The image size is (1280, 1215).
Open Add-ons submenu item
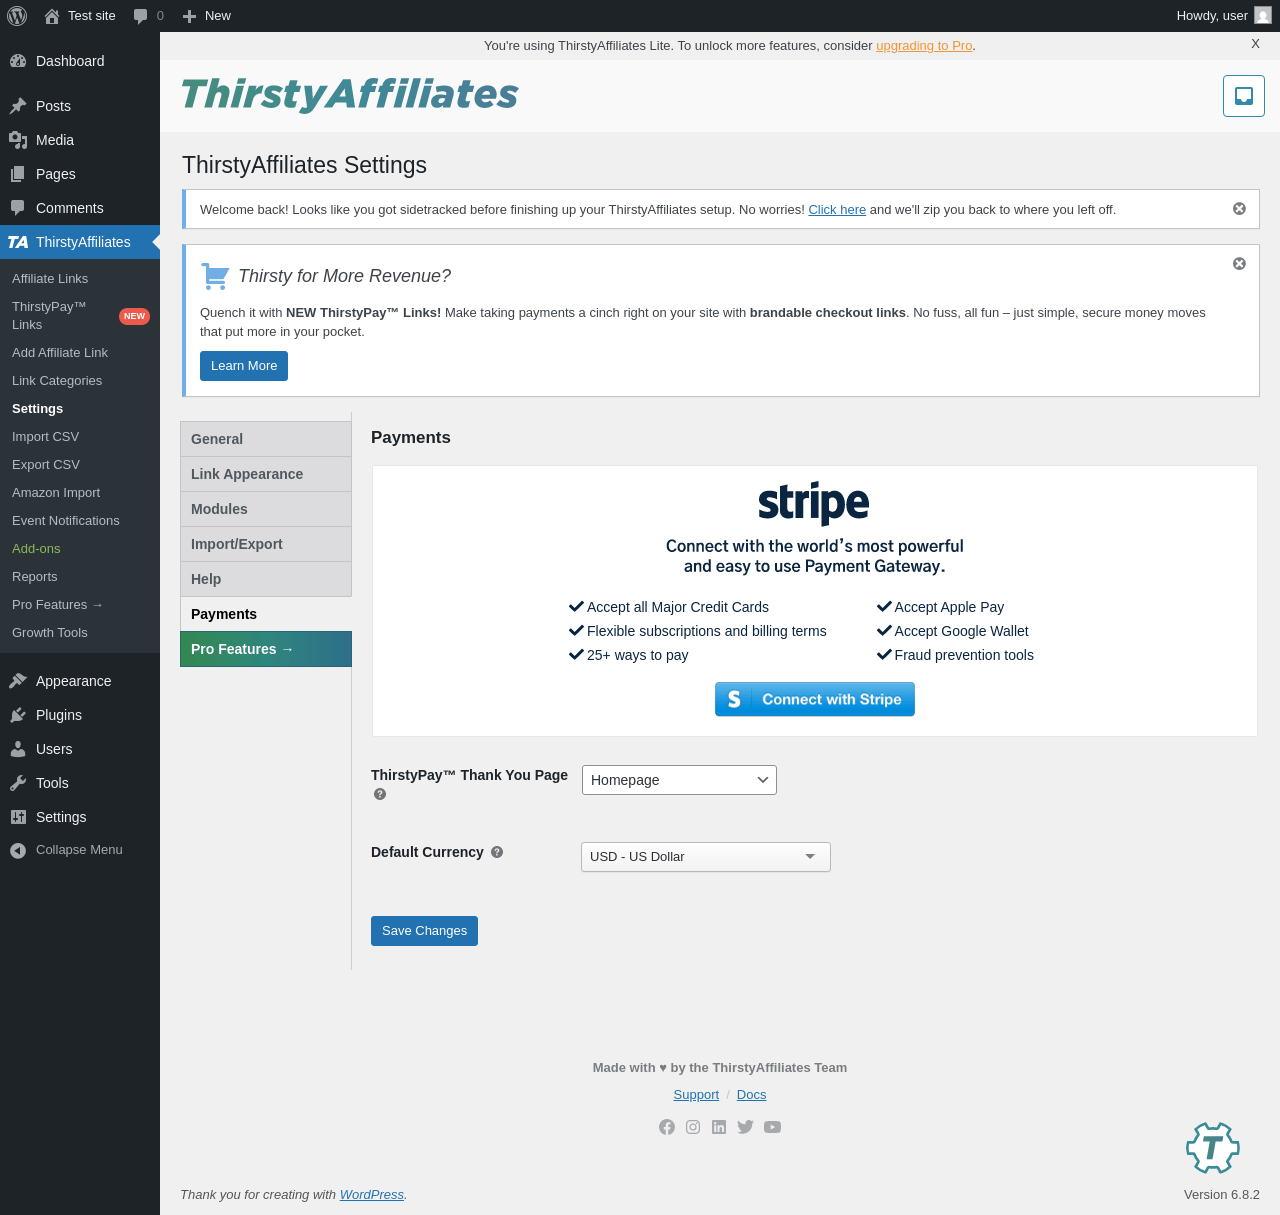coord(80,549)
